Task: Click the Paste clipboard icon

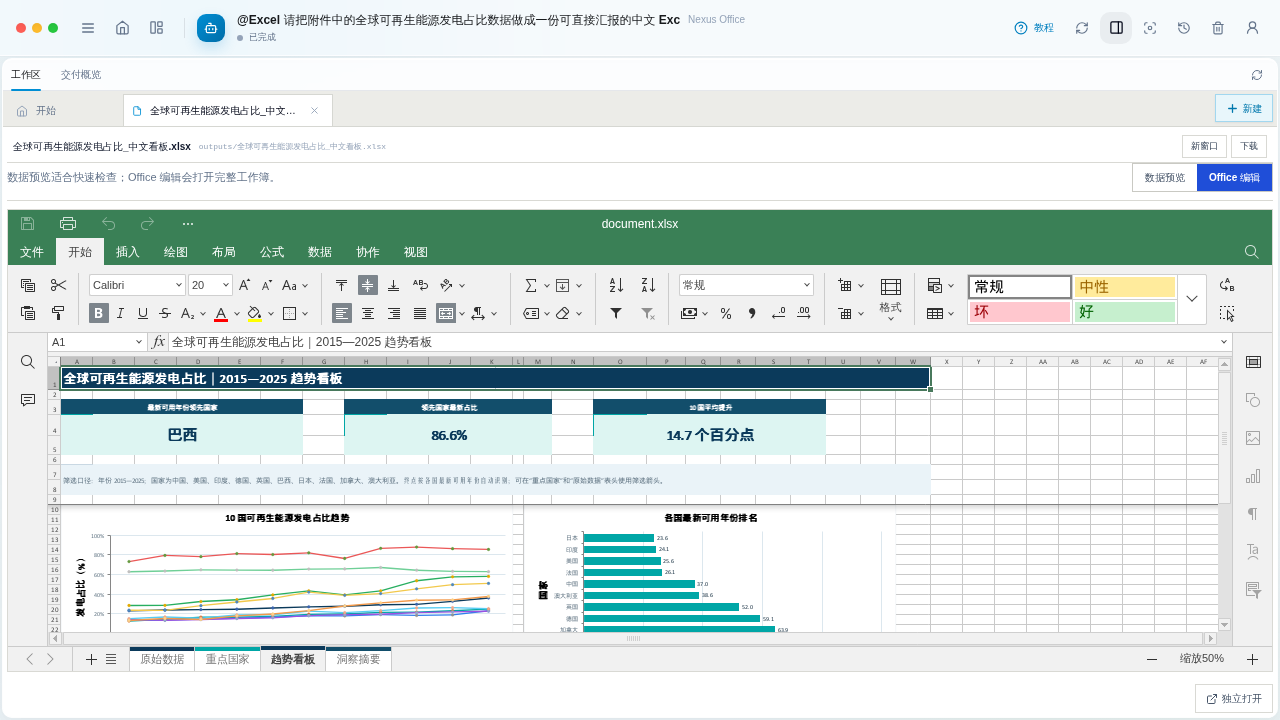Action: coord(28,313)
